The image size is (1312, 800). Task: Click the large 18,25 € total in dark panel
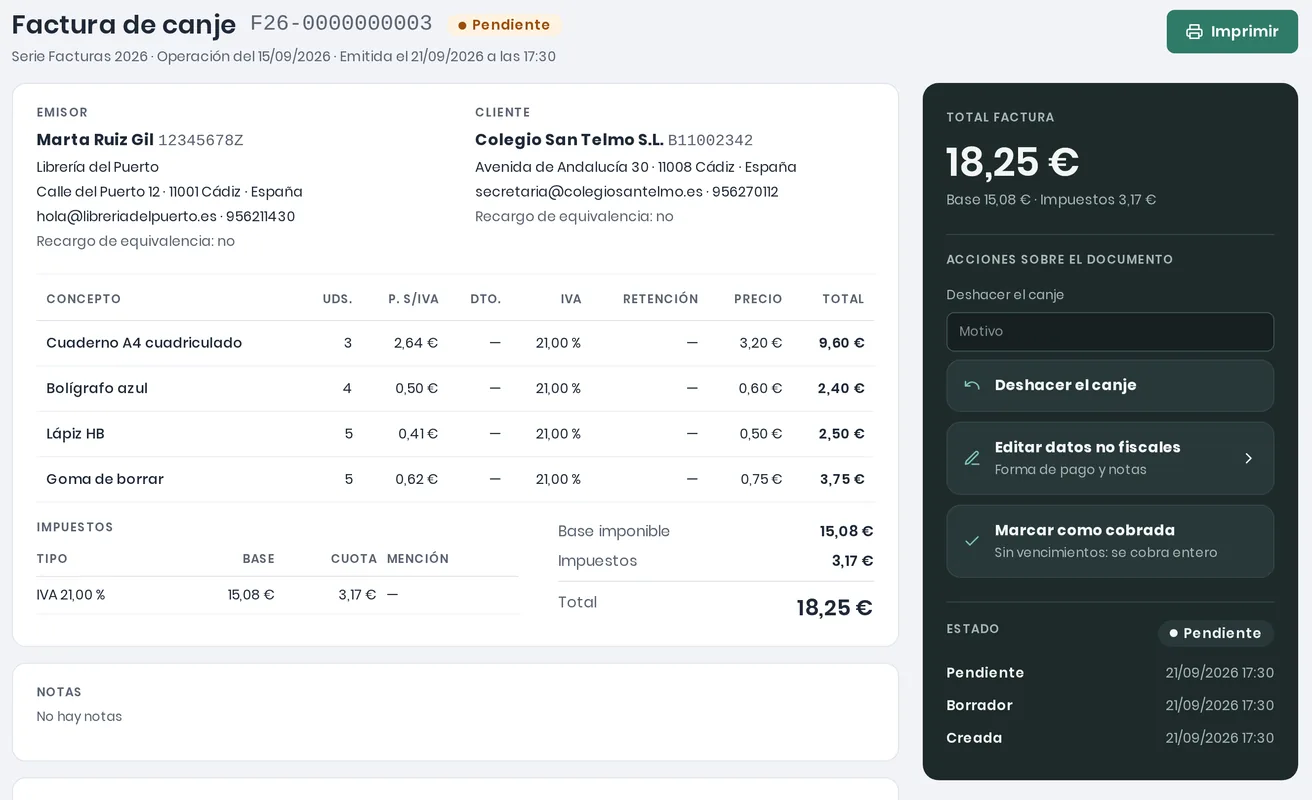[x=1013, y=162]
